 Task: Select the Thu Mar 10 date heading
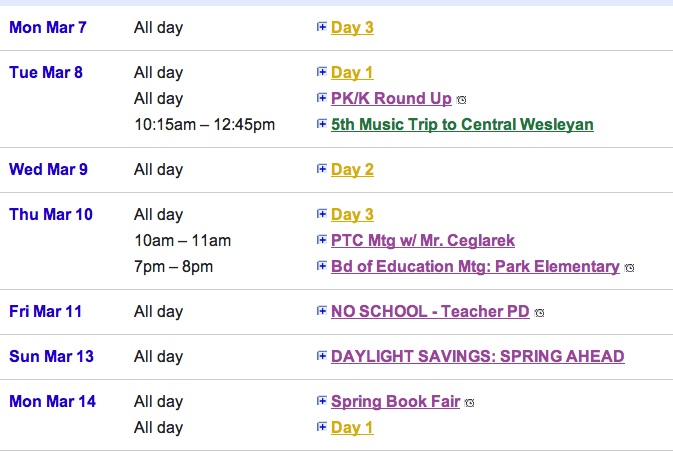(x=51, y=214)
